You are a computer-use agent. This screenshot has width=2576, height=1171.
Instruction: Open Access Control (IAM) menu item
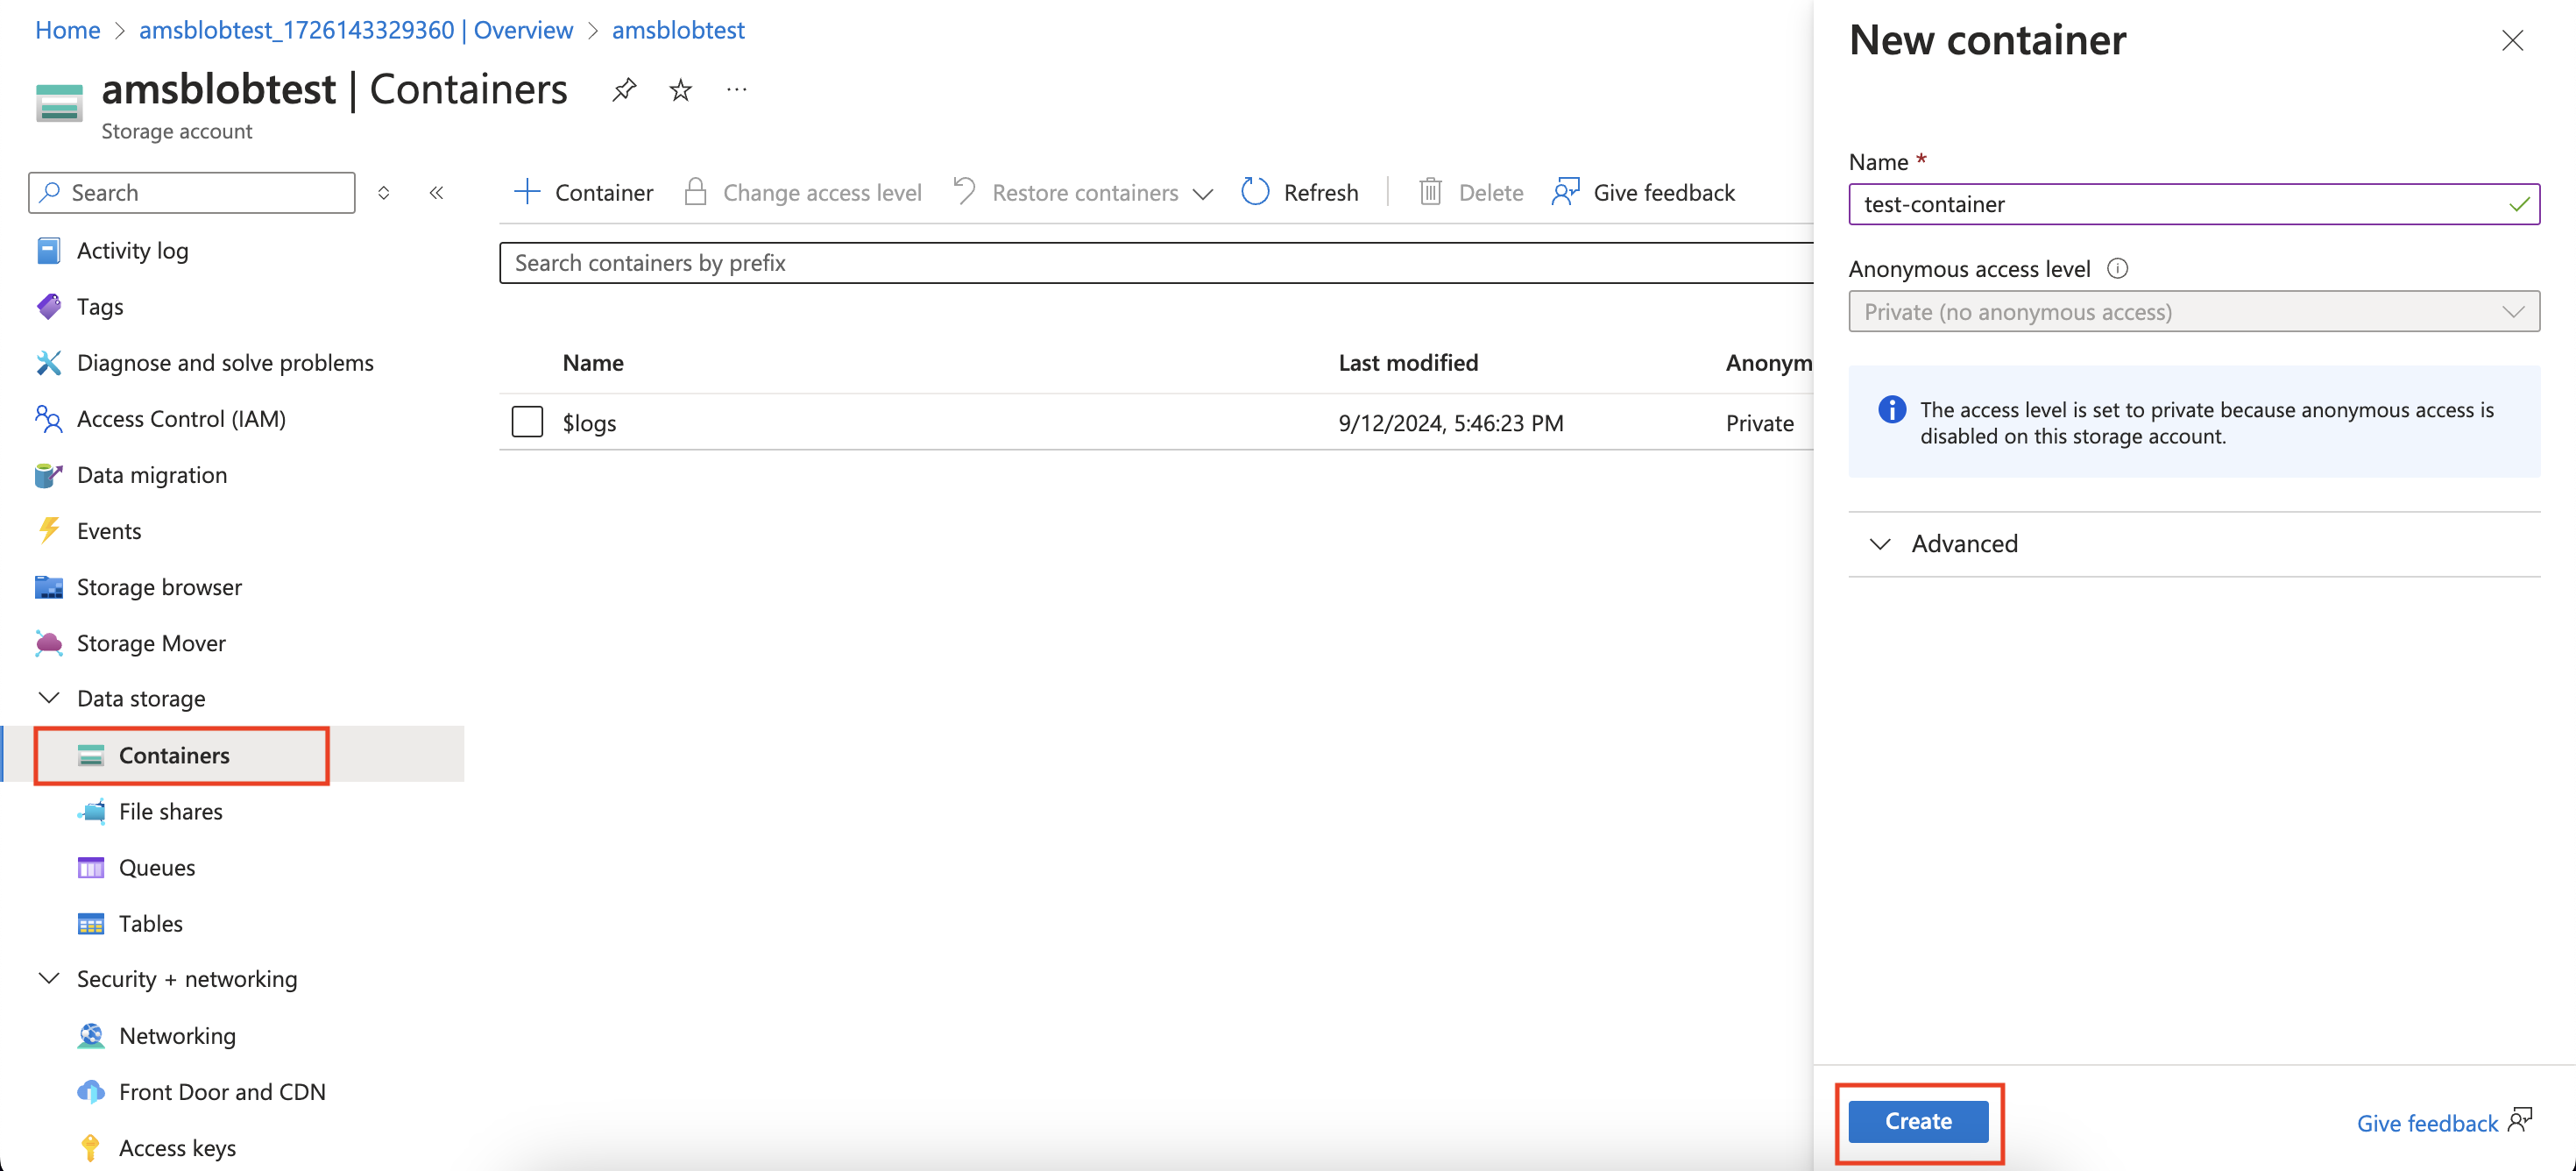[181, 418]
